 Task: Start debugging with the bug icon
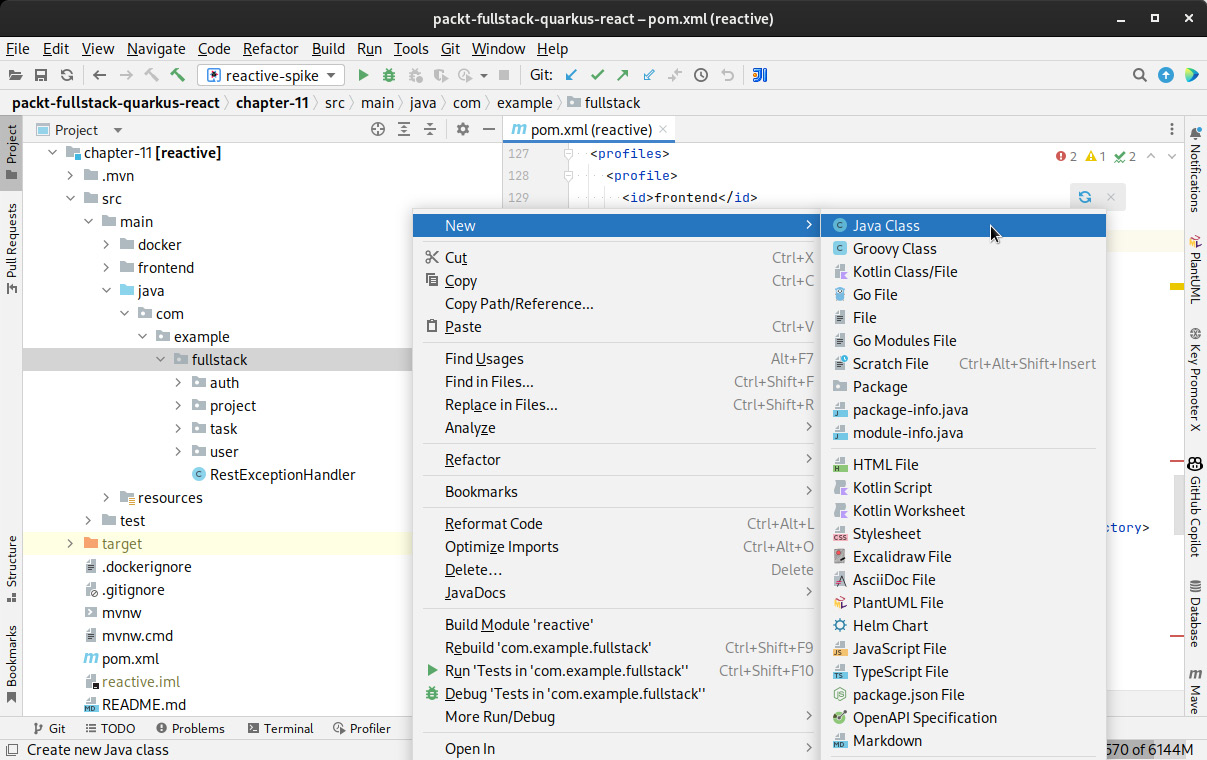pos(389,75)
